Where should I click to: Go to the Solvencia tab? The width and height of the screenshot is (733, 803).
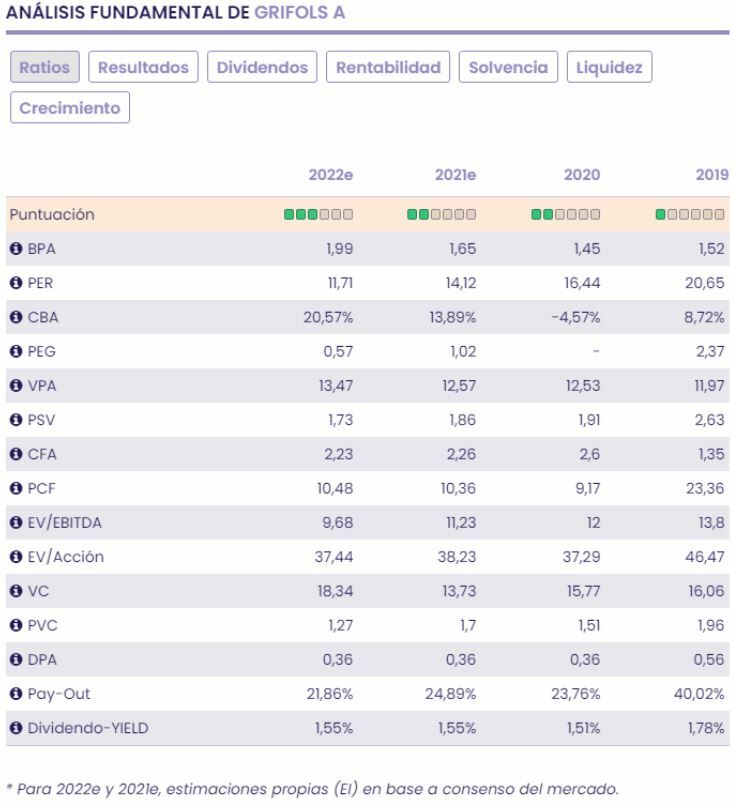tap(508, 68)
